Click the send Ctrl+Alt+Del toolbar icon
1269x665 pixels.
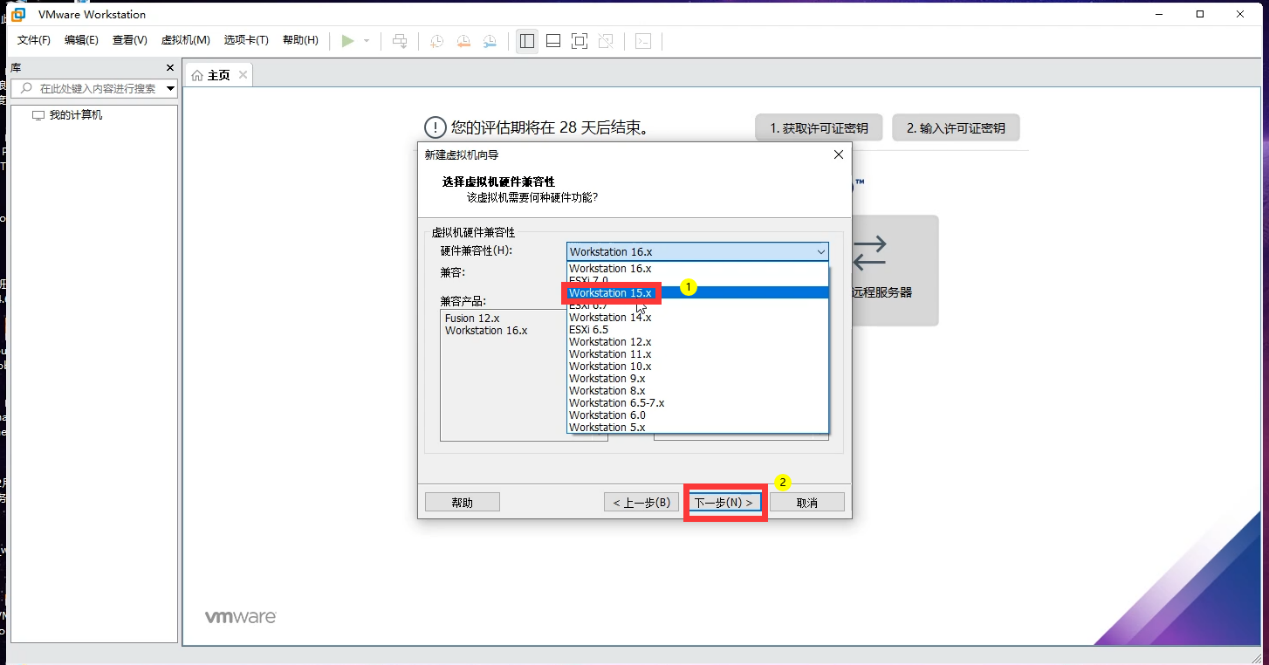click(x=399, y=41)
